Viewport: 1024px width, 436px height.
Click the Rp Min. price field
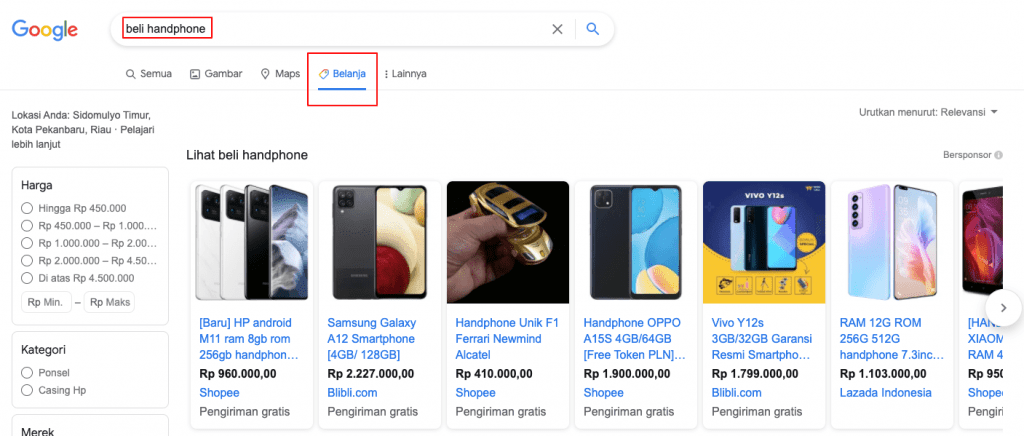(x=46, y=302)
